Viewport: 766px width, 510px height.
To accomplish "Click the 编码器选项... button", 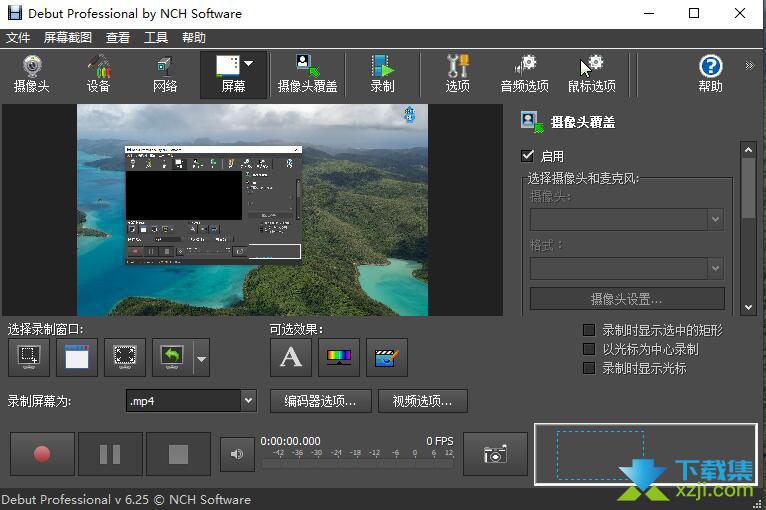I will pos(320,401).
